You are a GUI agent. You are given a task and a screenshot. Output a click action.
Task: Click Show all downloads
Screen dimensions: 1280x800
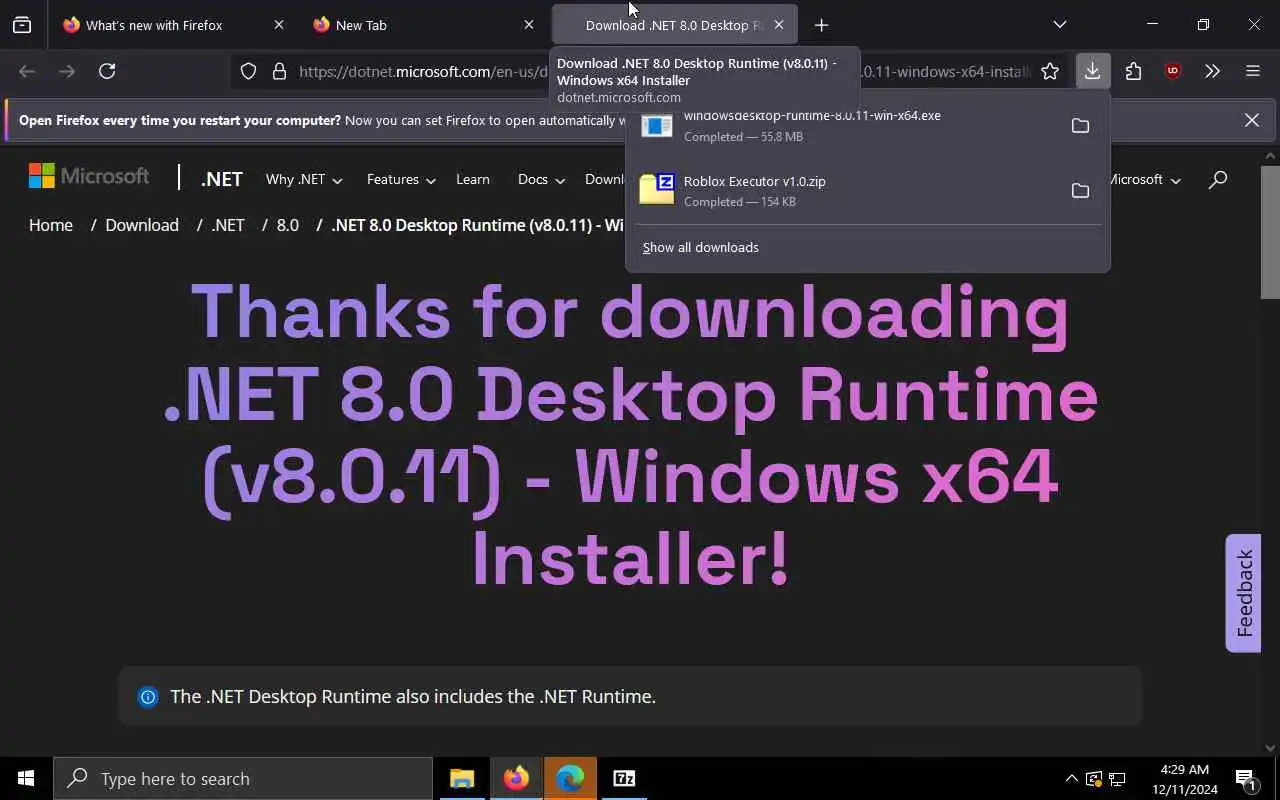[700, 247]
